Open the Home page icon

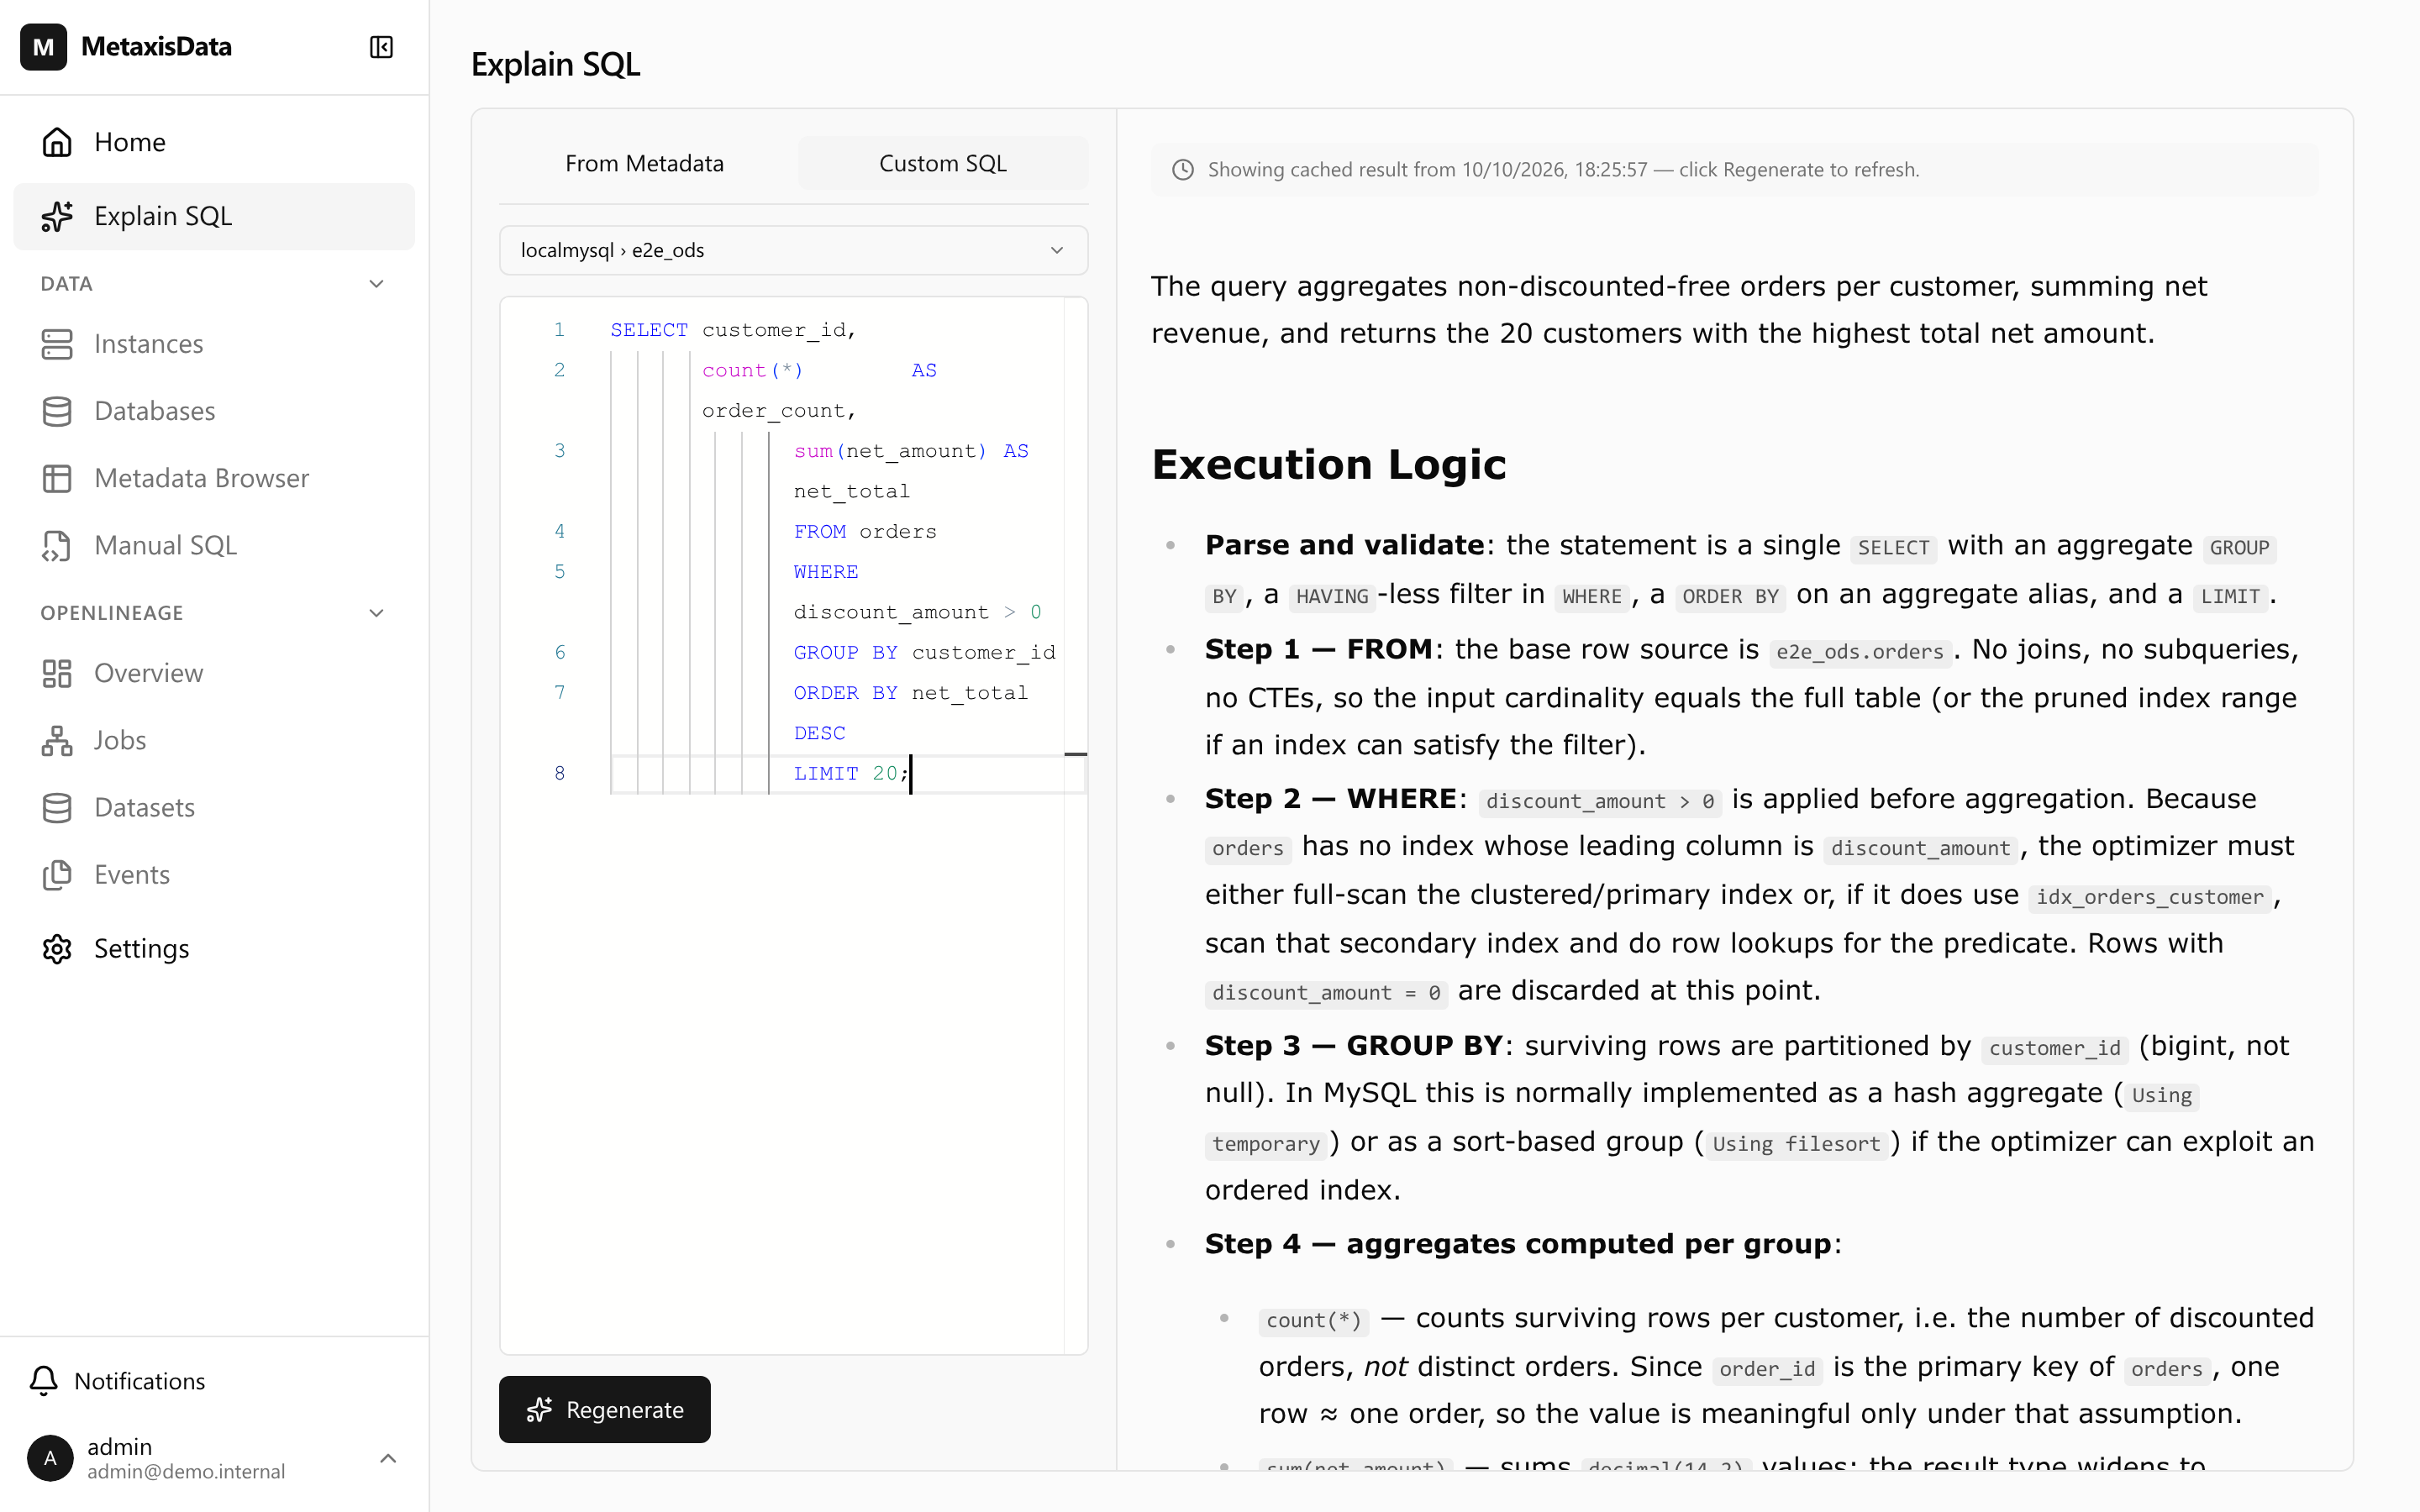pos(57,142)
